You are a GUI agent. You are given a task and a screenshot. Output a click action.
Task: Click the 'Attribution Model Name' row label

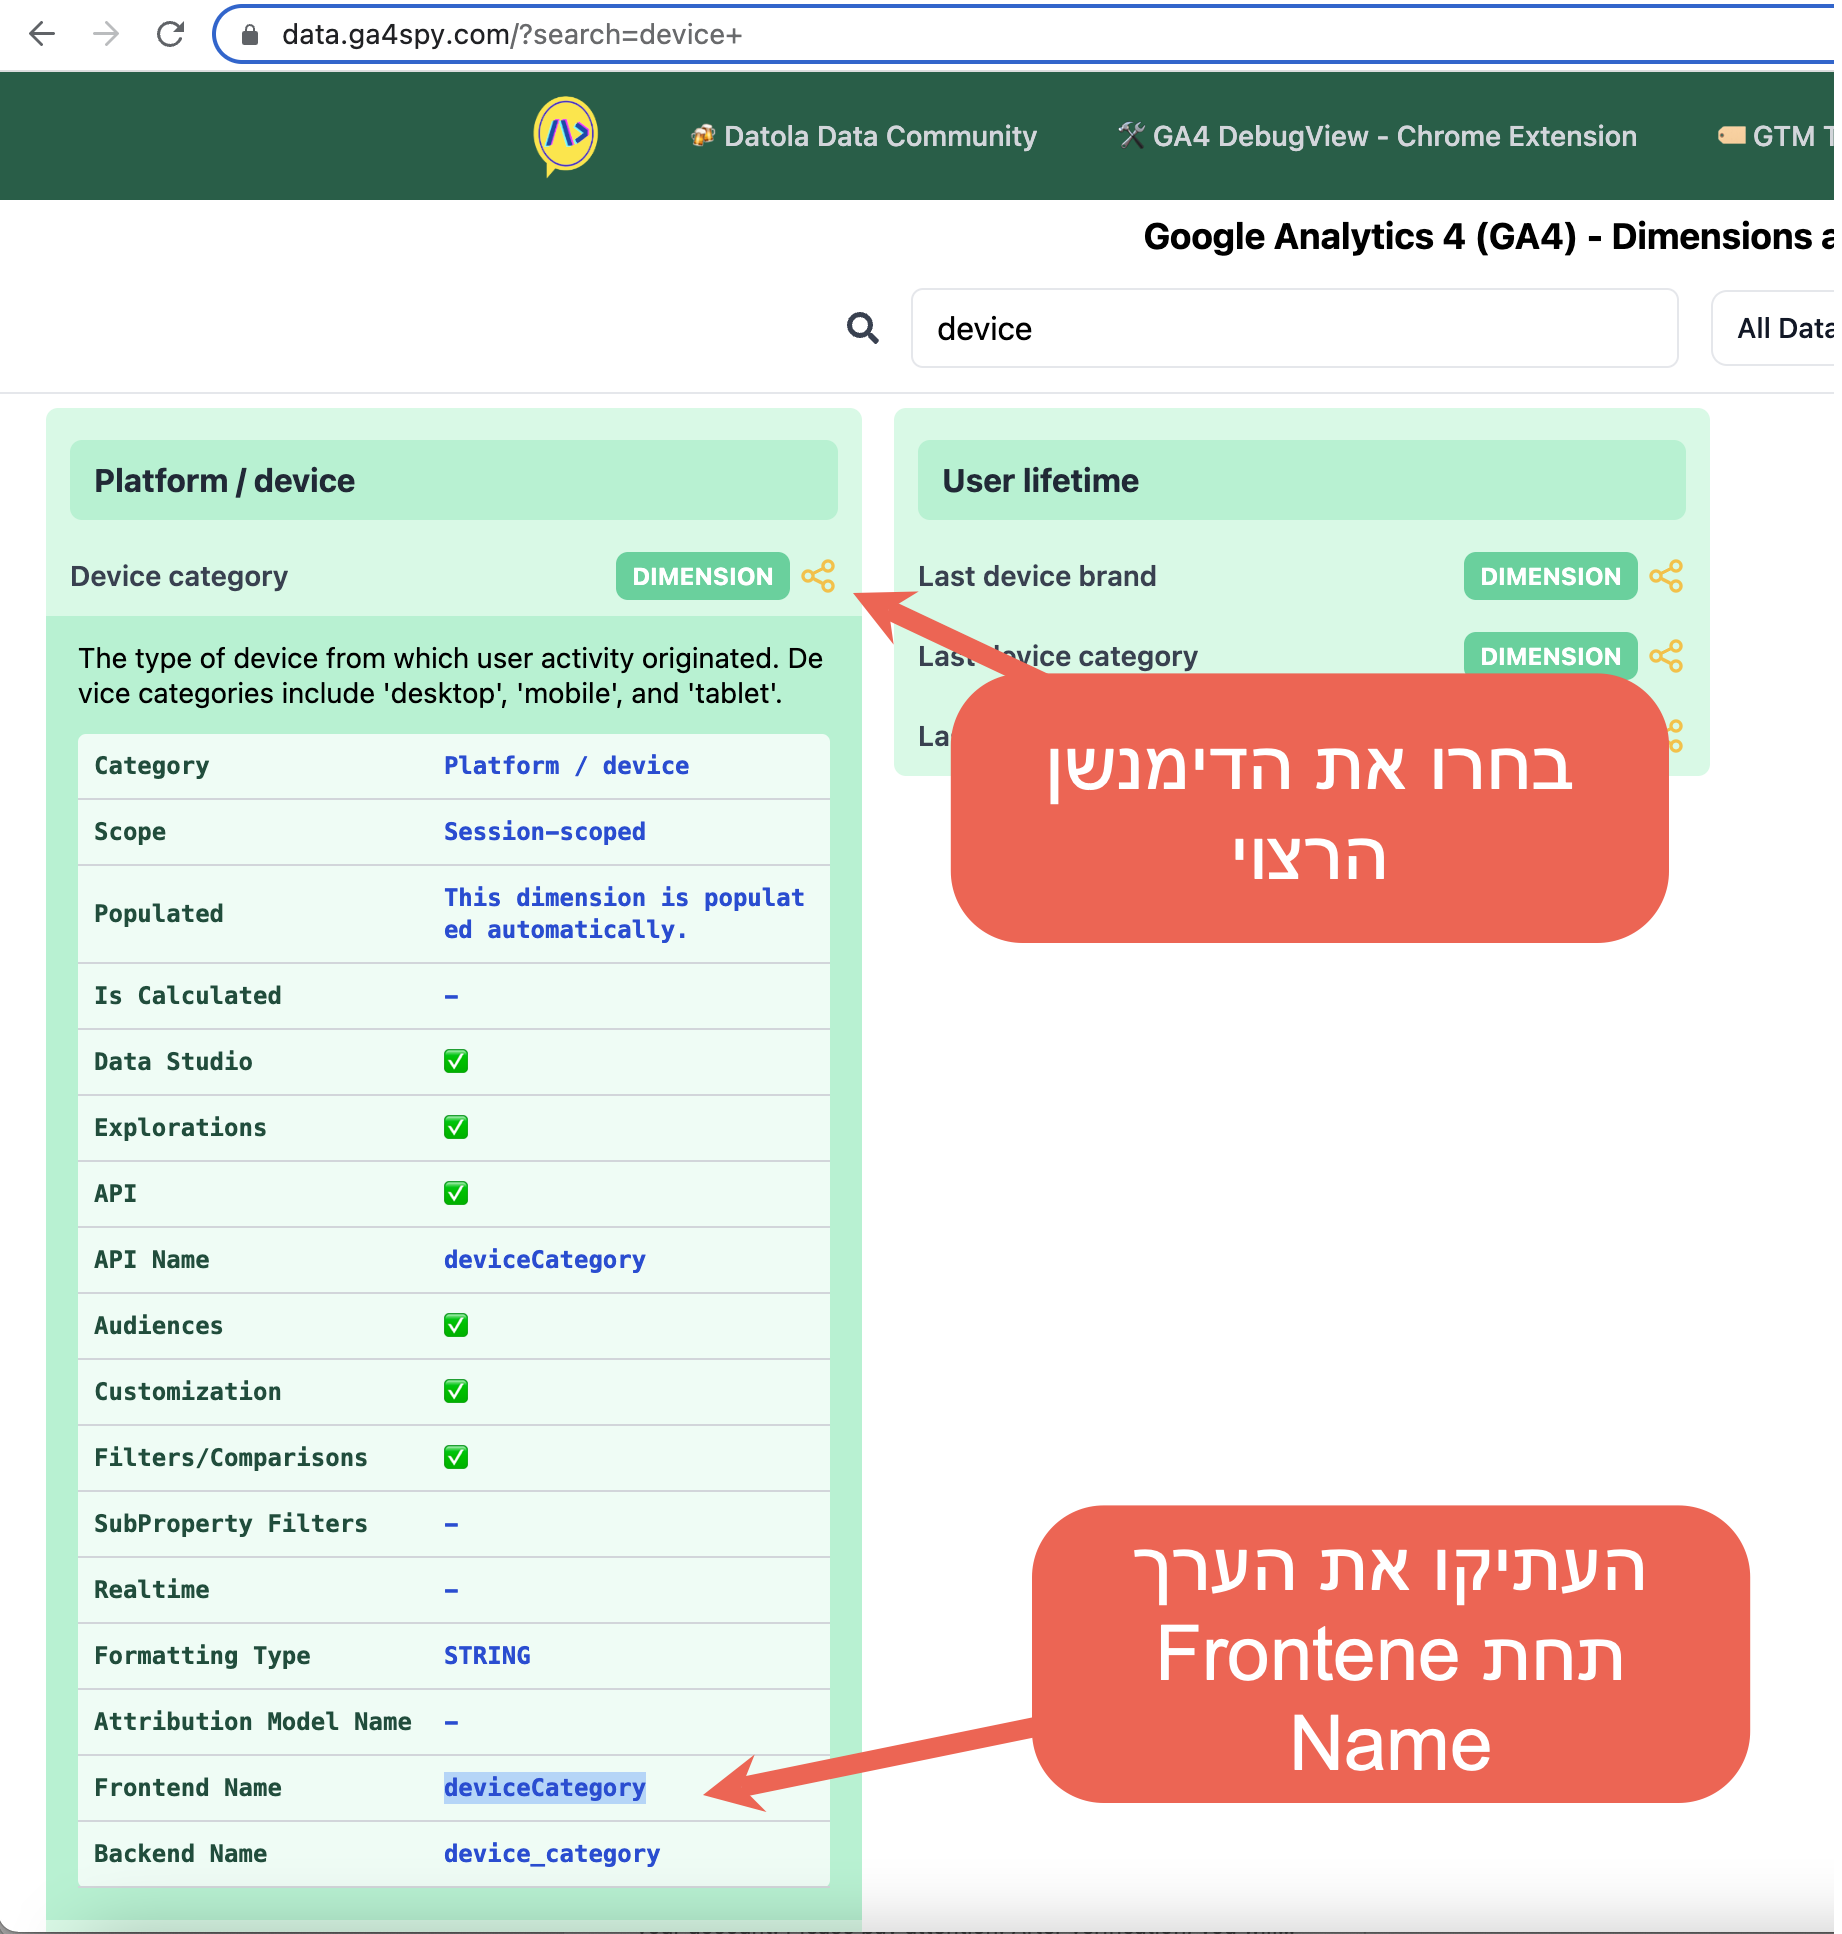point(253,1721)
